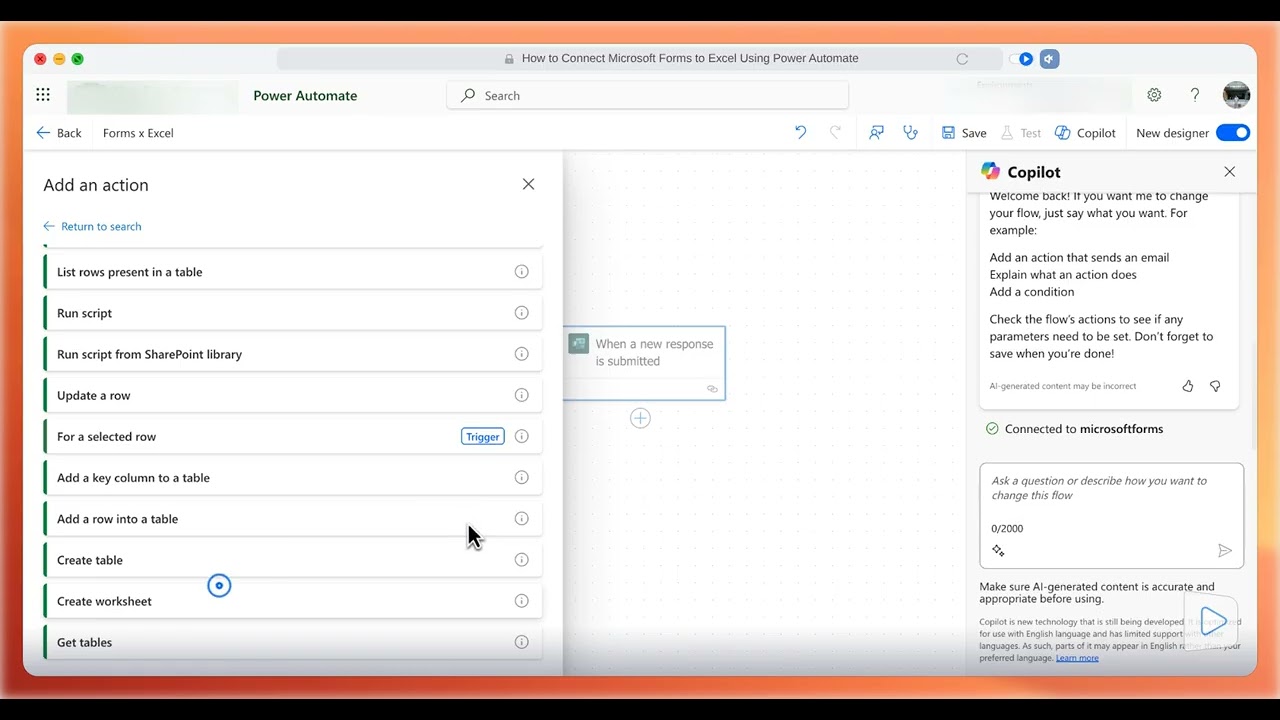Give thumbs up to Copilot message
This screenshot has width=1280, height=720.
[1188, 386]
